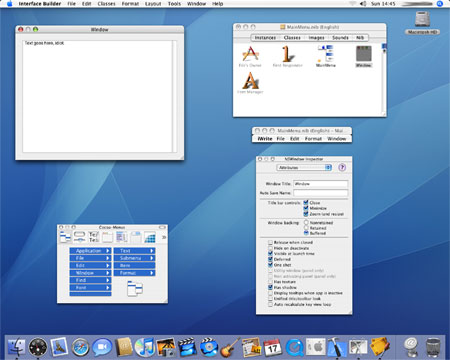
Task: Select the Retained backing radio button
Action: pos(306,228)
